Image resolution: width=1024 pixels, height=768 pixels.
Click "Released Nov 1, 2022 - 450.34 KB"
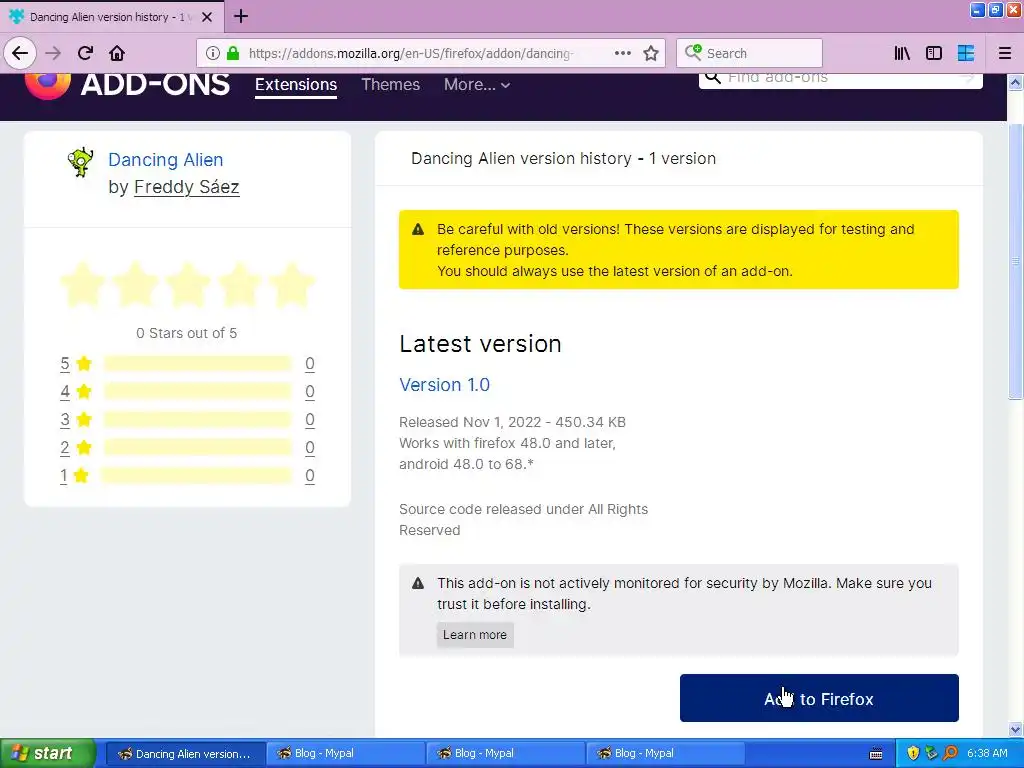[x=513, y=422]
